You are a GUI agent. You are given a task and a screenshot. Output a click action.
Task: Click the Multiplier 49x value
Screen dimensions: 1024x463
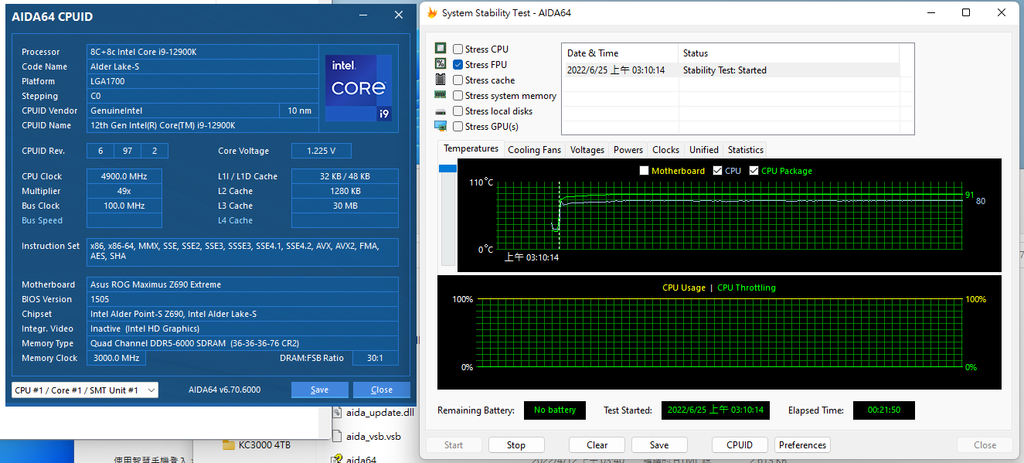(x=124, y=191)
